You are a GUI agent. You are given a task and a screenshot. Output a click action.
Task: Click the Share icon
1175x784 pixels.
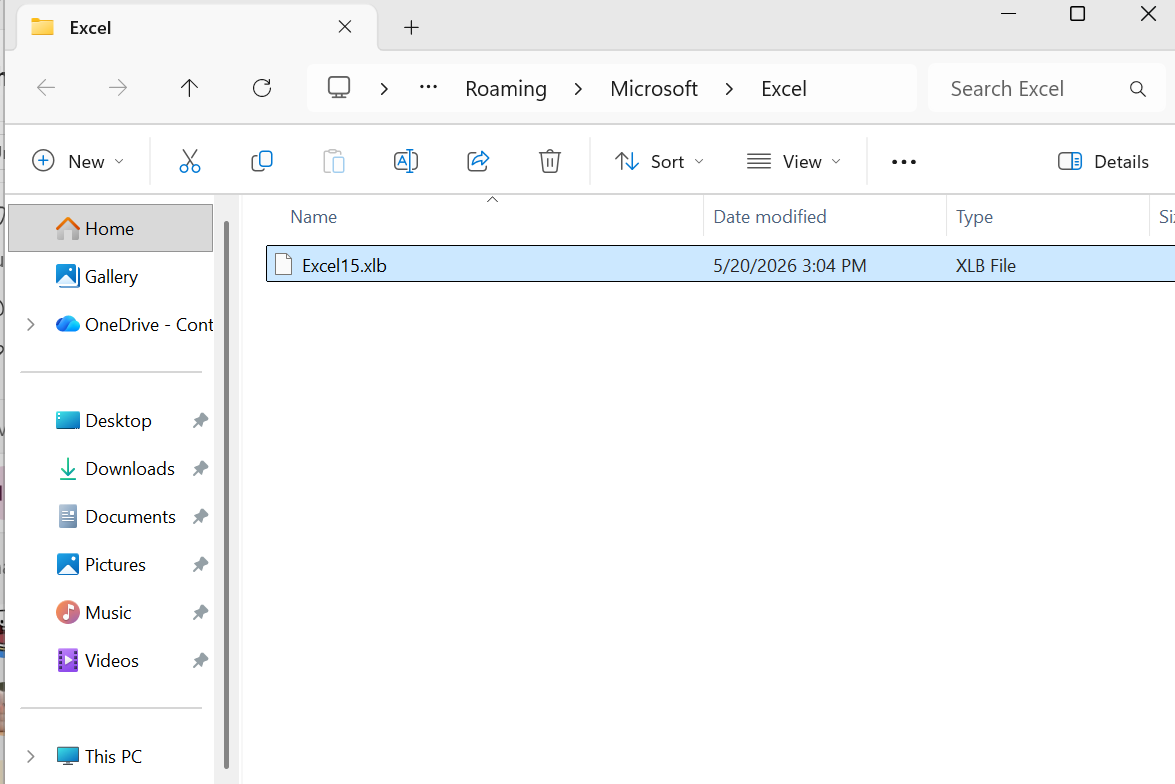pos(477,161)
